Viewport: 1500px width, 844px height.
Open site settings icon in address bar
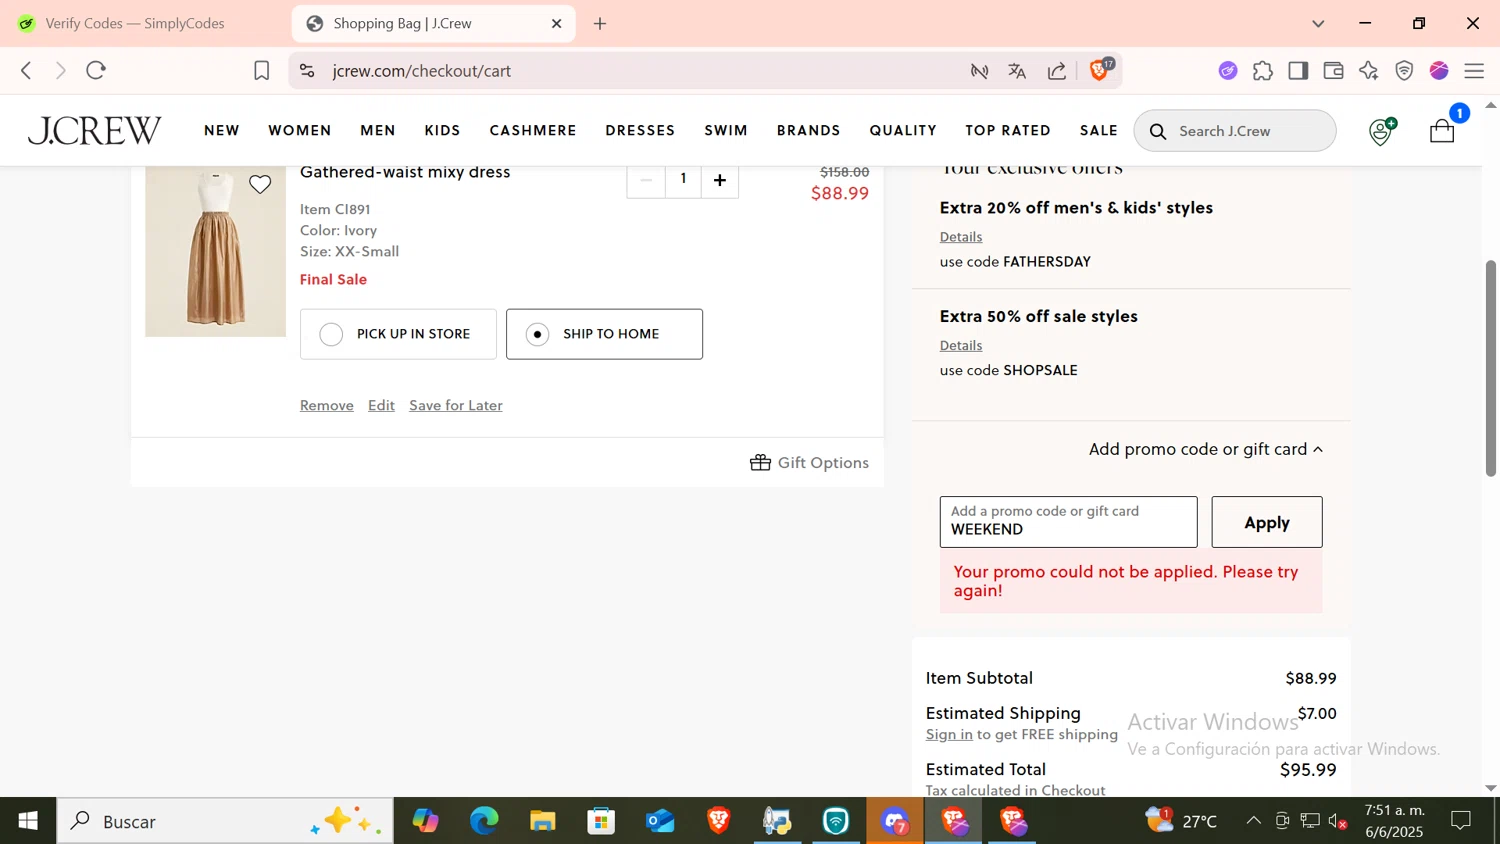coord(307,70)
